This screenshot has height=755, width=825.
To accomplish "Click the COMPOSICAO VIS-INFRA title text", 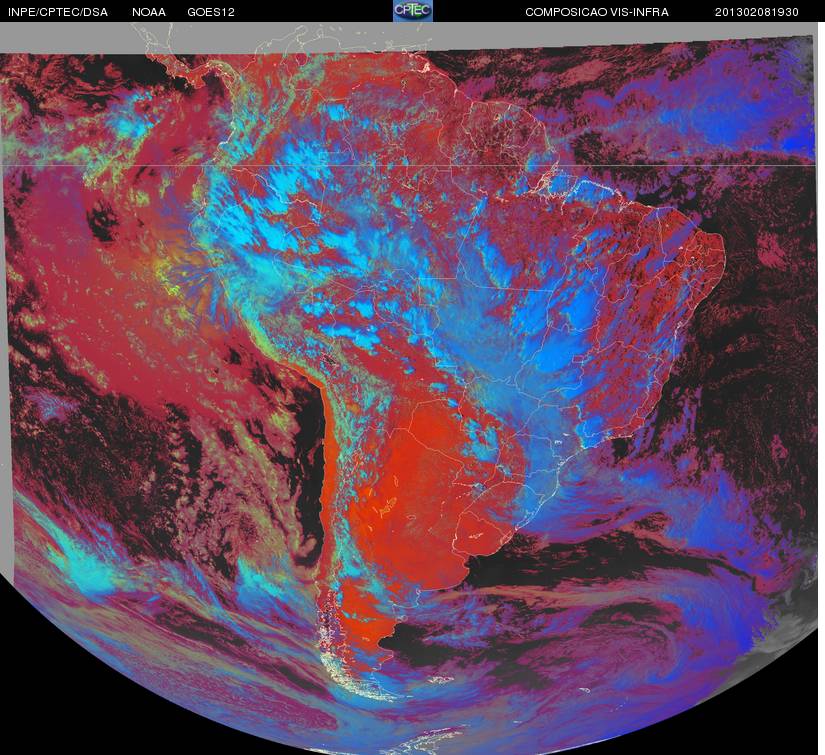I will click(x=597, y=12).
